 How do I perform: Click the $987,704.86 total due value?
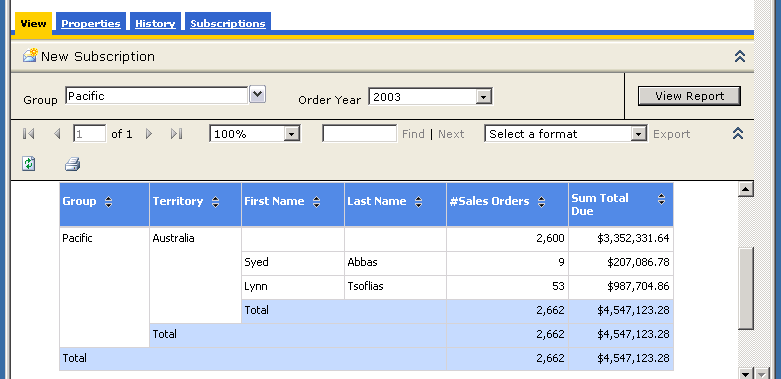point(639,286)
